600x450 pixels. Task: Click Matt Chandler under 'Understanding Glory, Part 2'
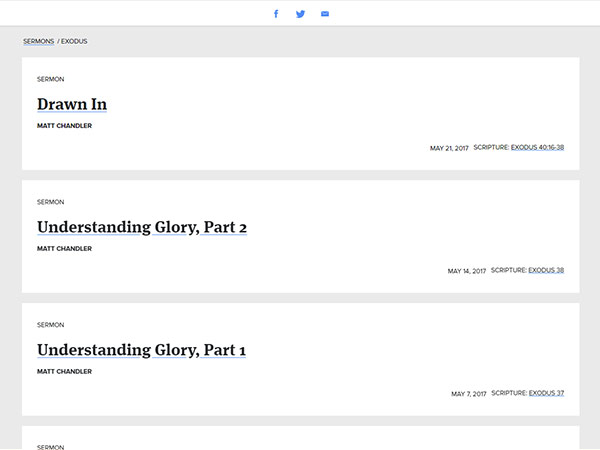(64, 249)
